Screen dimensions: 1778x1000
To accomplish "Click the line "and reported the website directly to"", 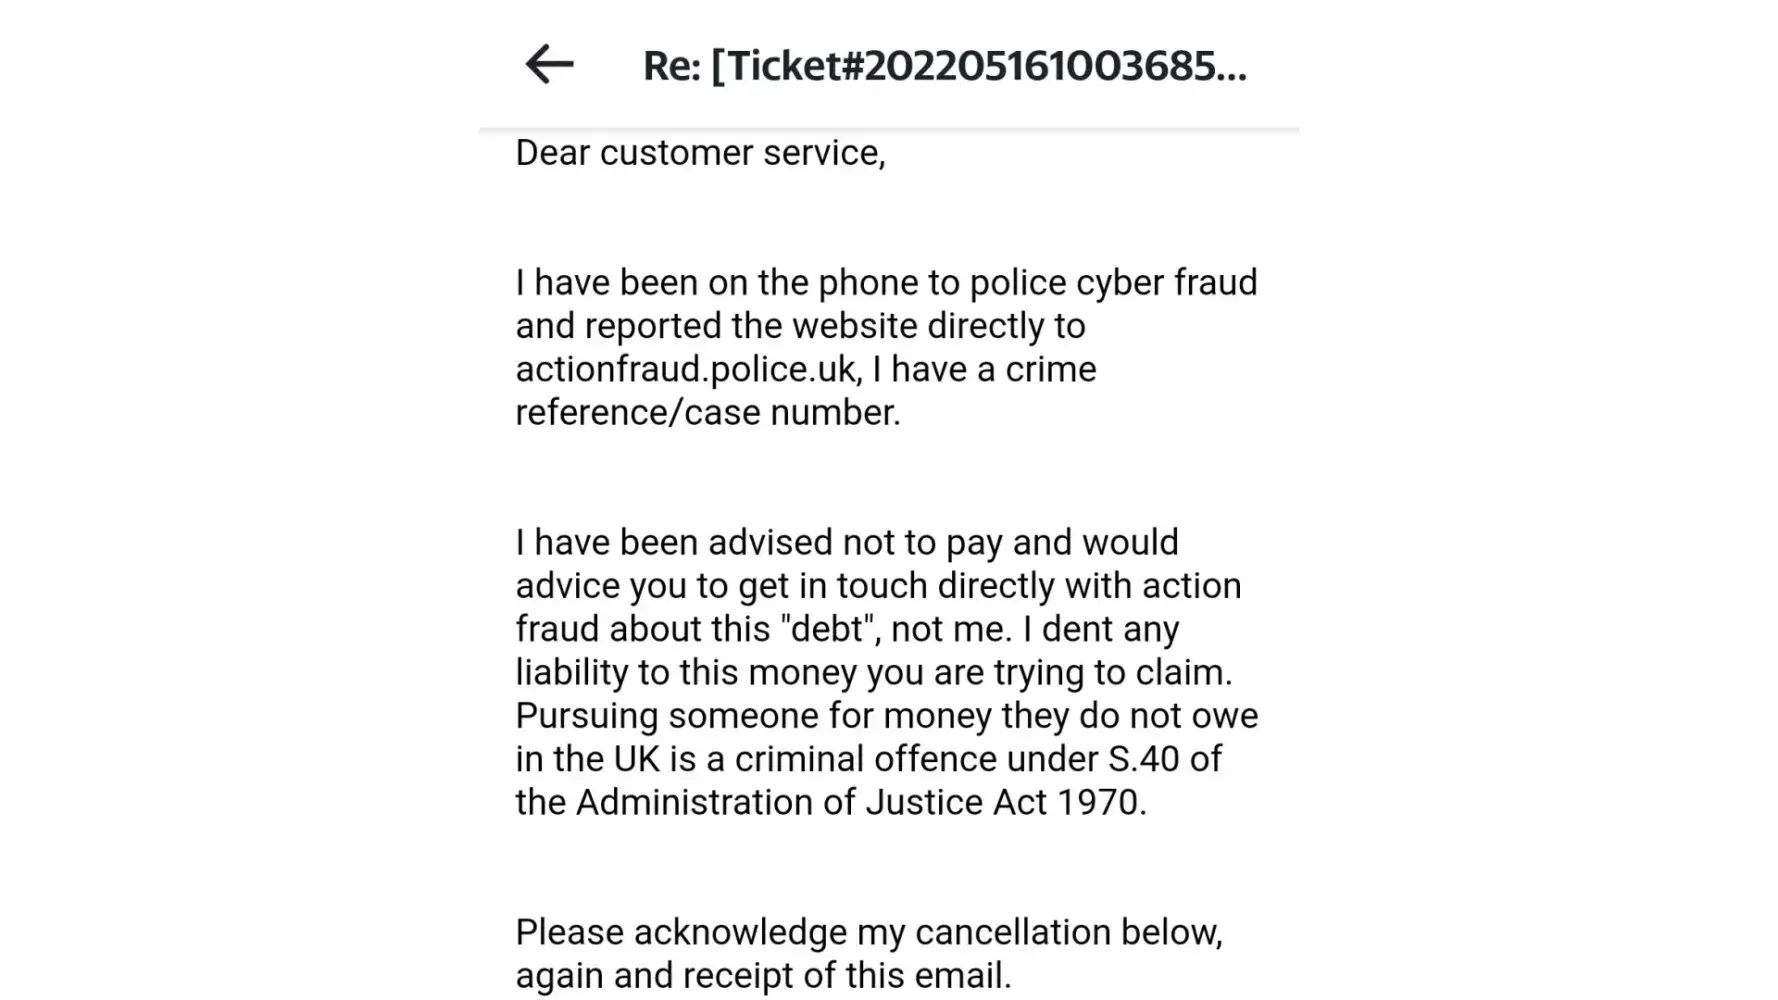I will [x=800, y=326].
